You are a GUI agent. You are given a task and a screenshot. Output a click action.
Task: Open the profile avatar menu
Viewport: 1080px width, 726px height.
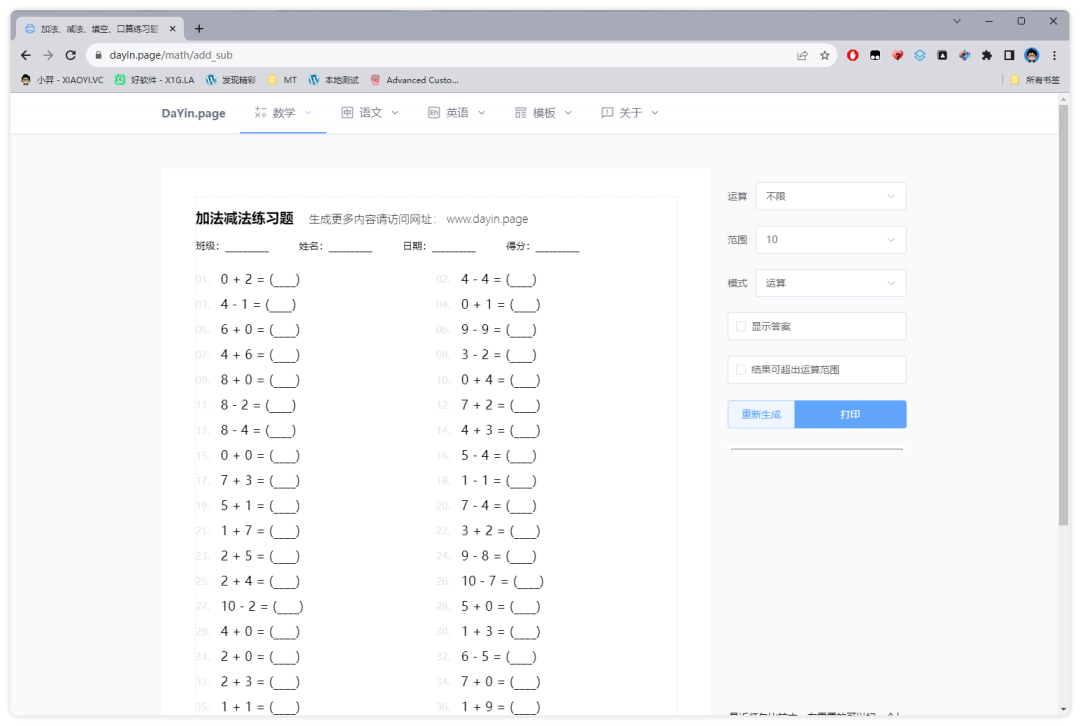pyautogui.click(x=1032, y=55)
